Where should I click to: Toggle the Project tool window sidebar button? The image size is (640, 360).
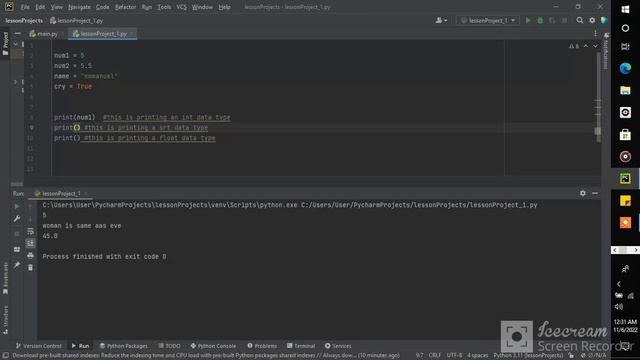click(5, 44)
